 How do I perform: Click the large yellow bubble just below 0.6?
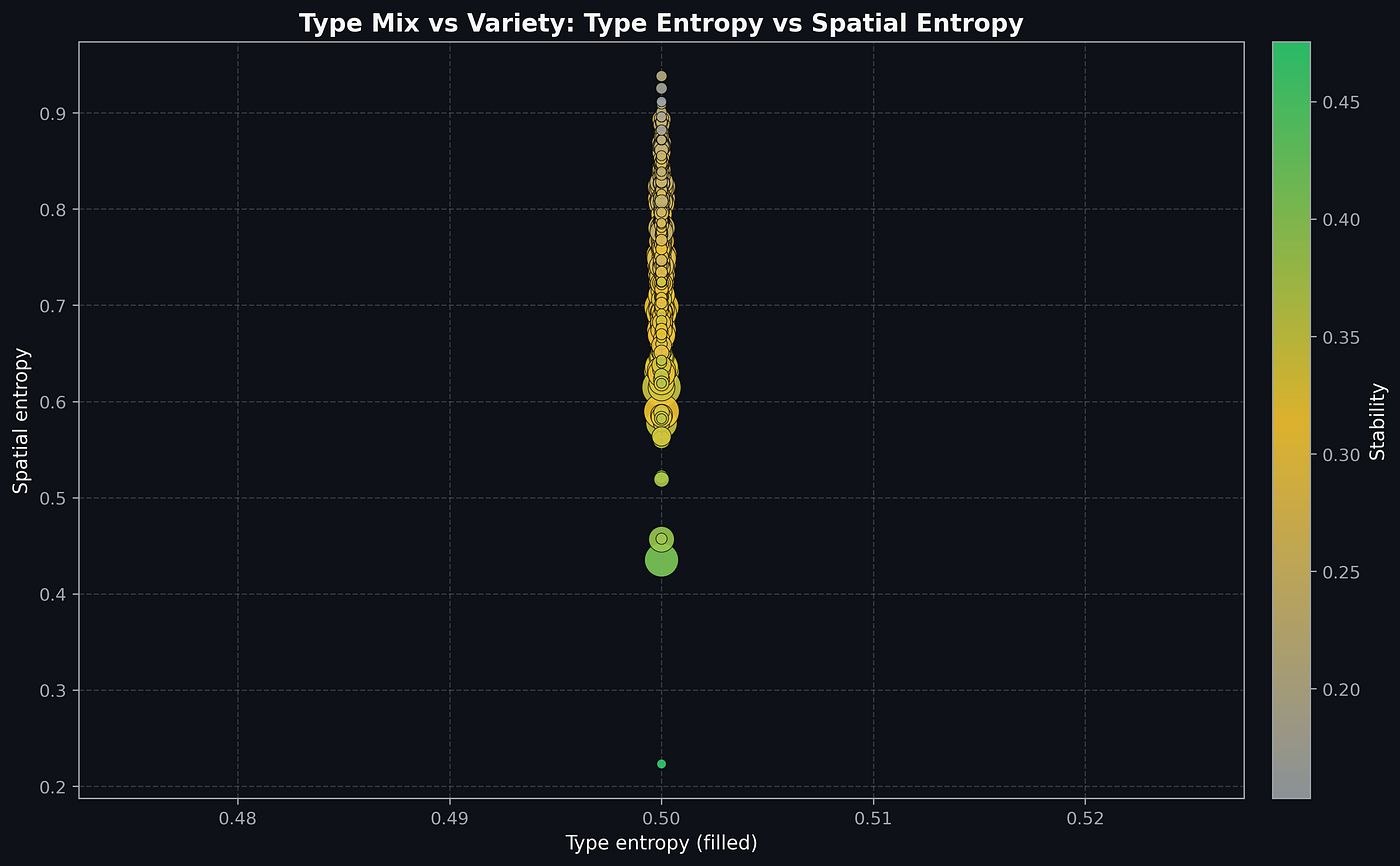tap(661, 412)
